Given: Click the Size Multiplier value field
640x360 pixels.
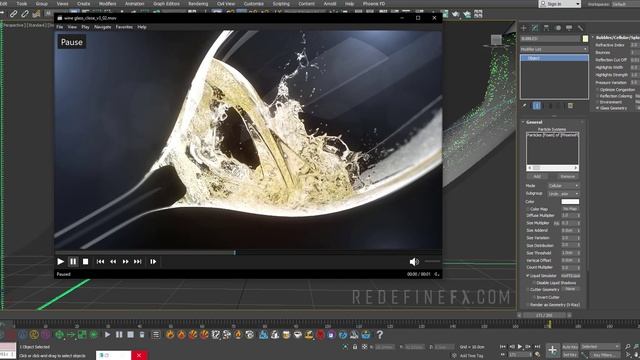Looking at the screenshot, I should pyautogui.click(x=569, y=223).
